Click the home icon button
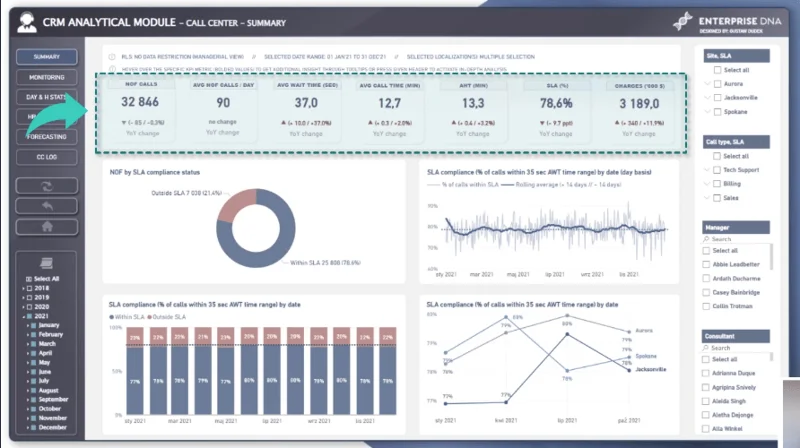 point(47,227)
